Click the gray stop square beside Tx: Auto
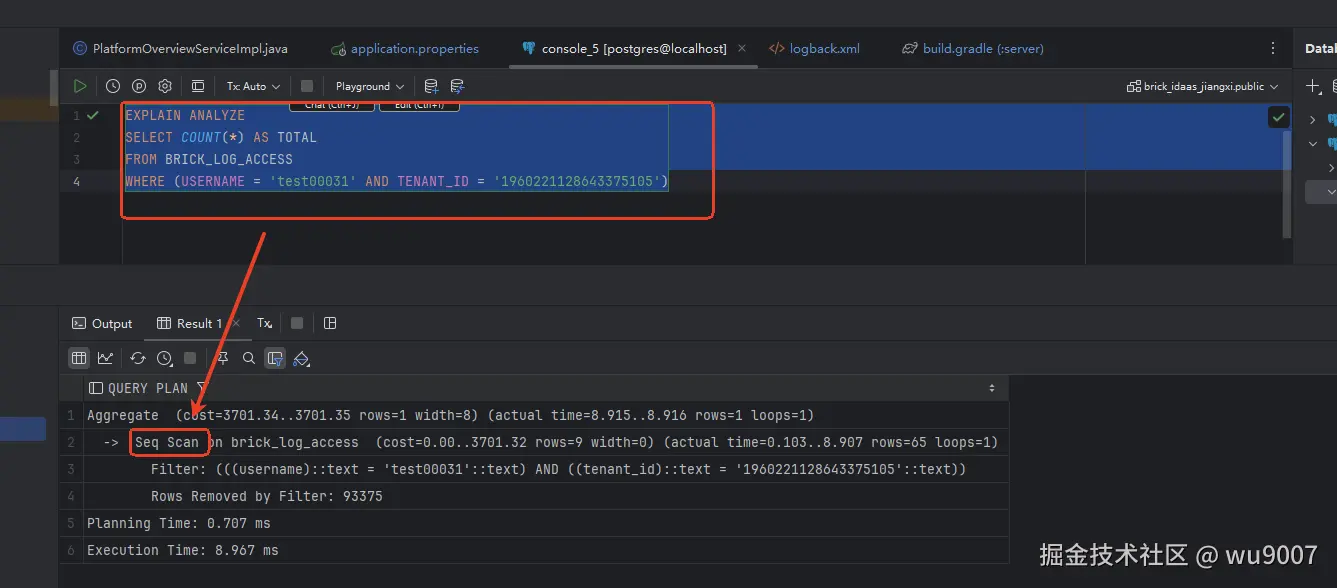This screenshot has height=588, width=1337. (x=307, y=86)
